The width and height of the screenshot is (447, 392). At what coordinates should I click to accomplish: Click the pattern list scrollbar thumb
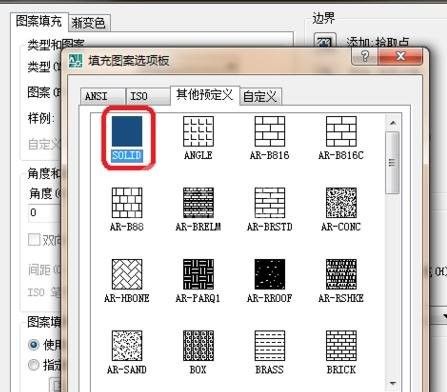pyautogui.click(x=392, y=162)
